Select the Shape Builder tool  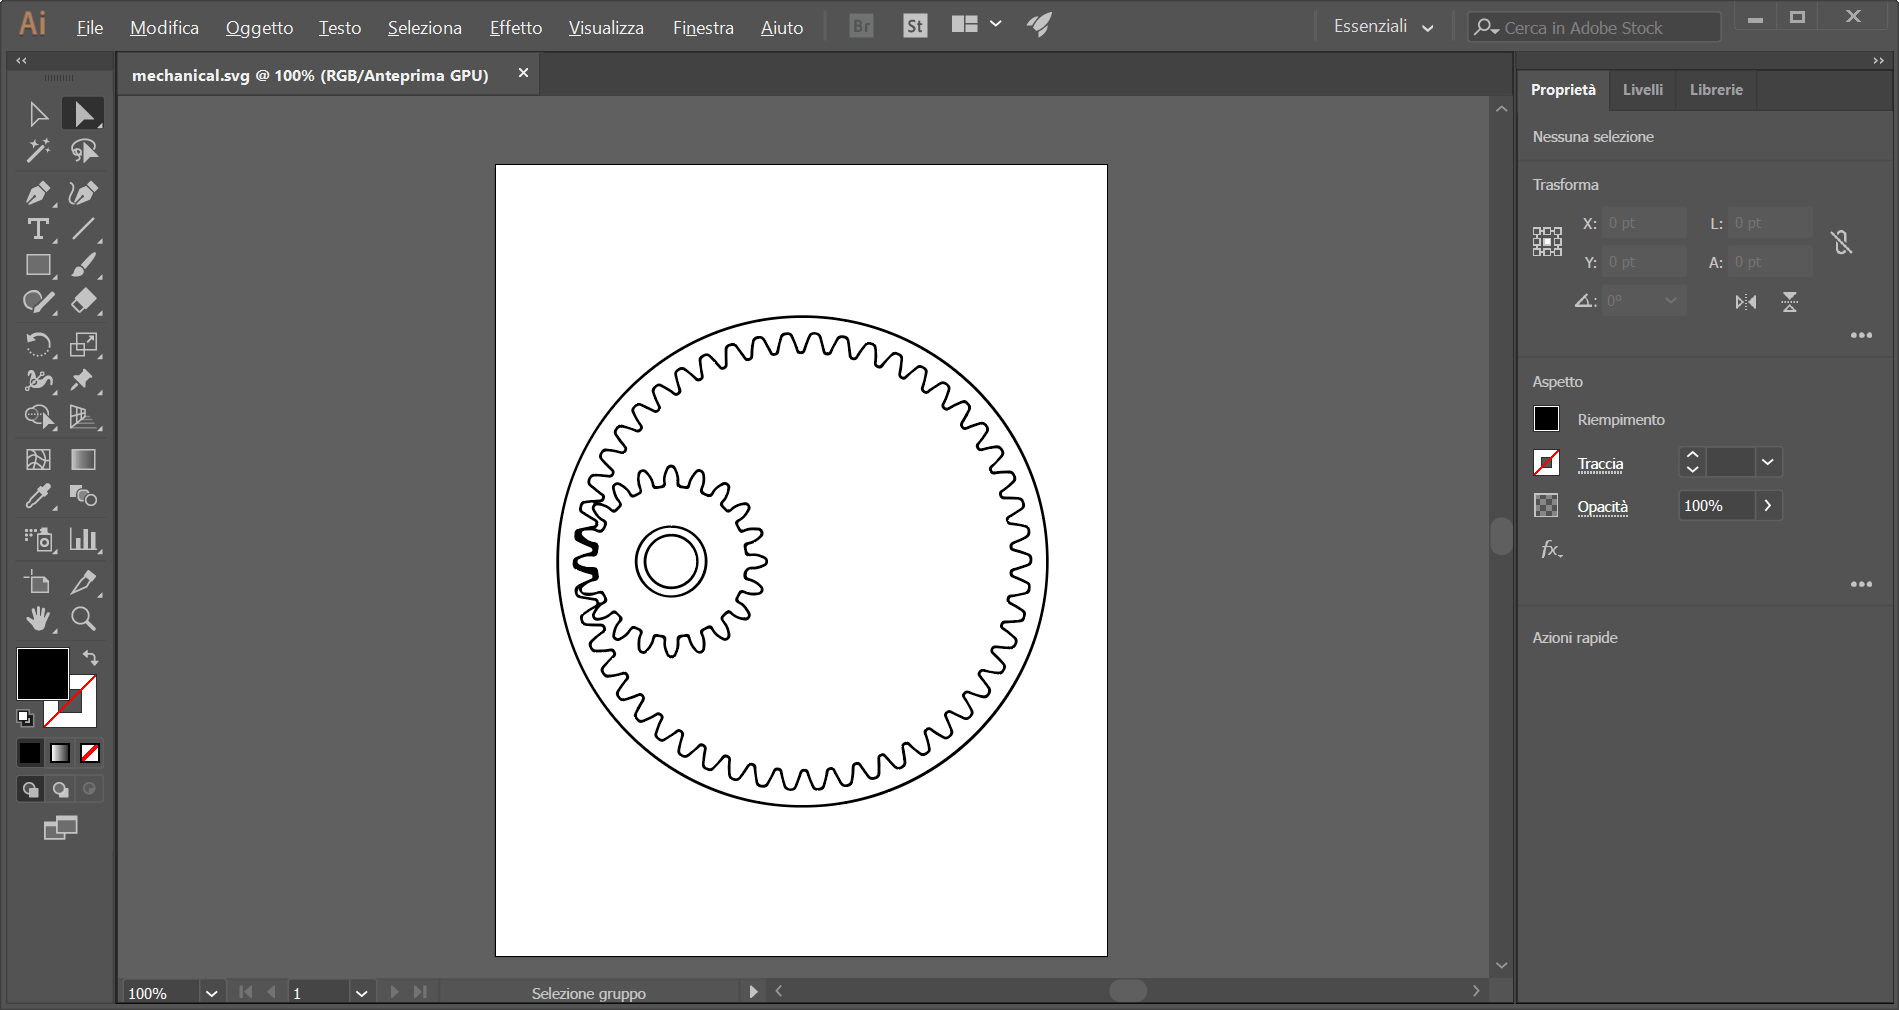(38, 417)
